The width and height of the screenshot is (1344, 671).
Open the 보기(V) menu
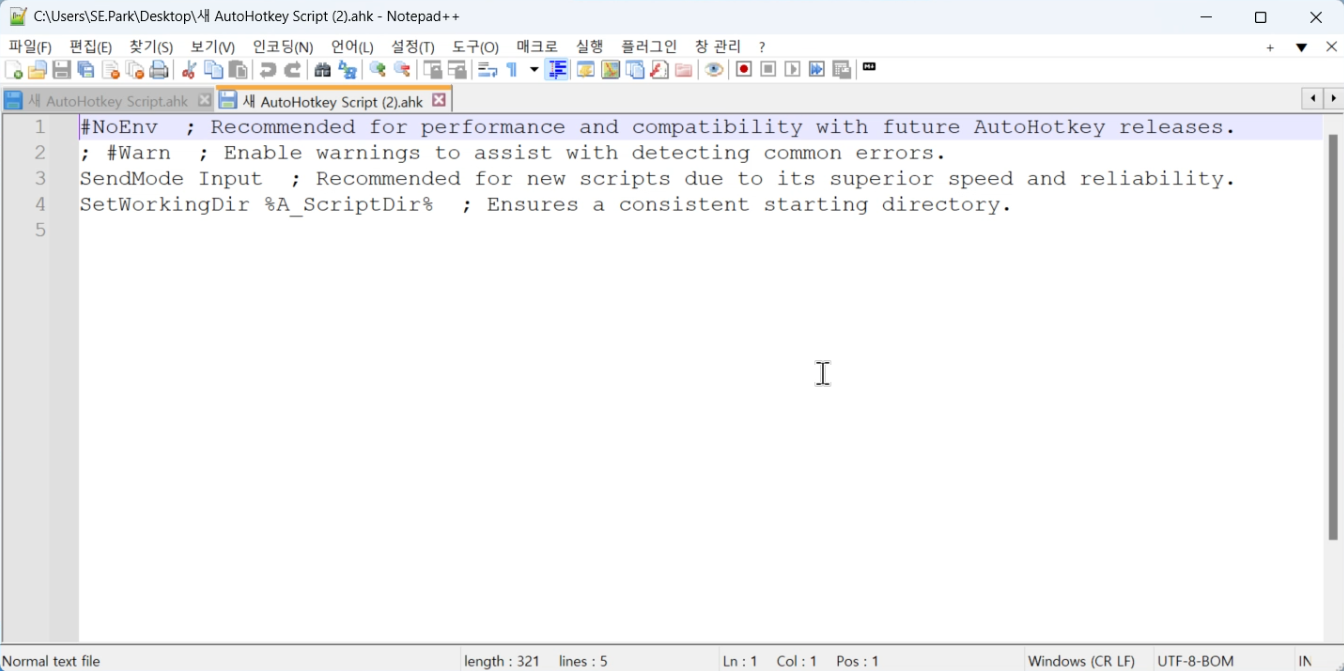click(213, 47)
